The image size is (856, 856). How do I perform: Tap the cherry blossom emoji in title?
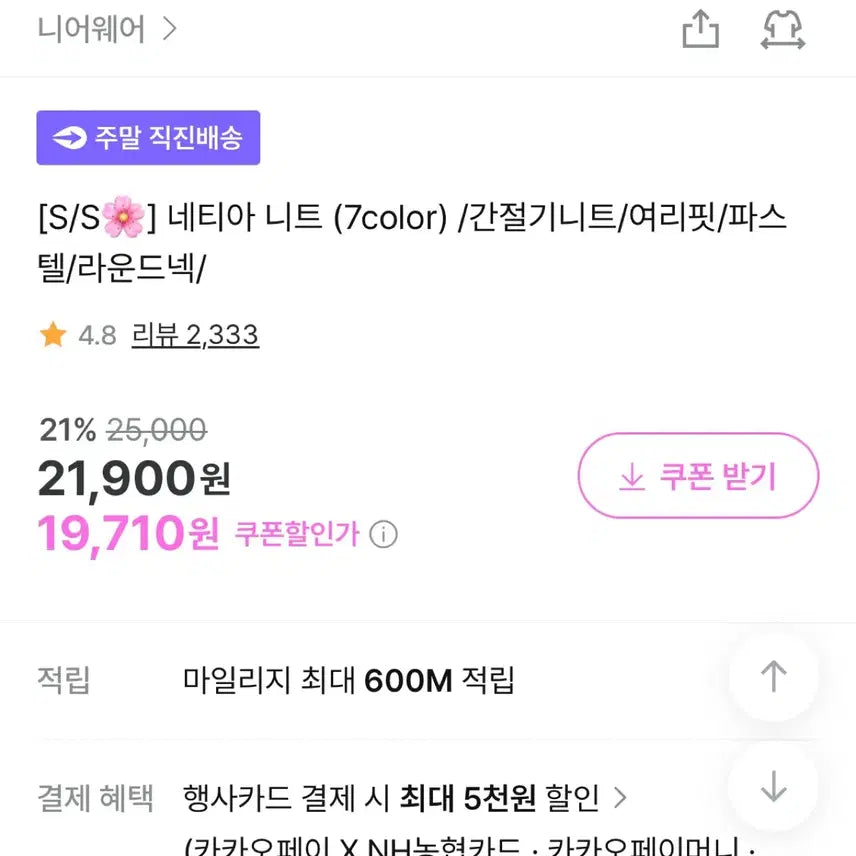click(x=123, y=216)
